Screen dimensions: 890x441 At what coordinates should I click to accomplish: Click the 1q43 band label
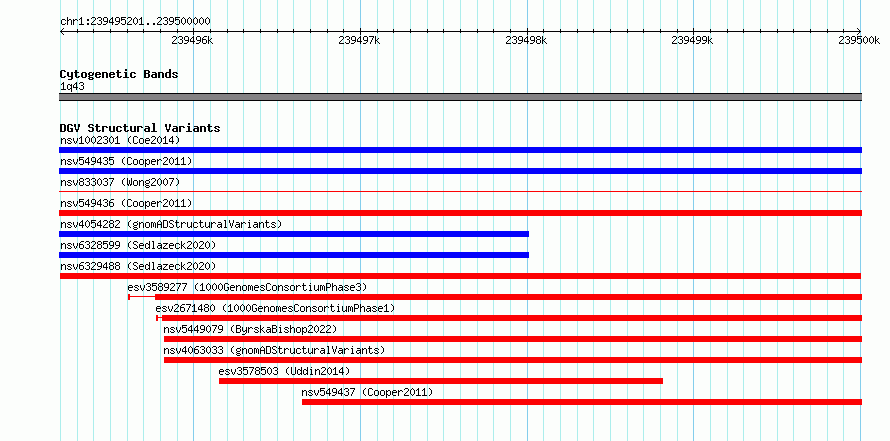pos(73,87)
